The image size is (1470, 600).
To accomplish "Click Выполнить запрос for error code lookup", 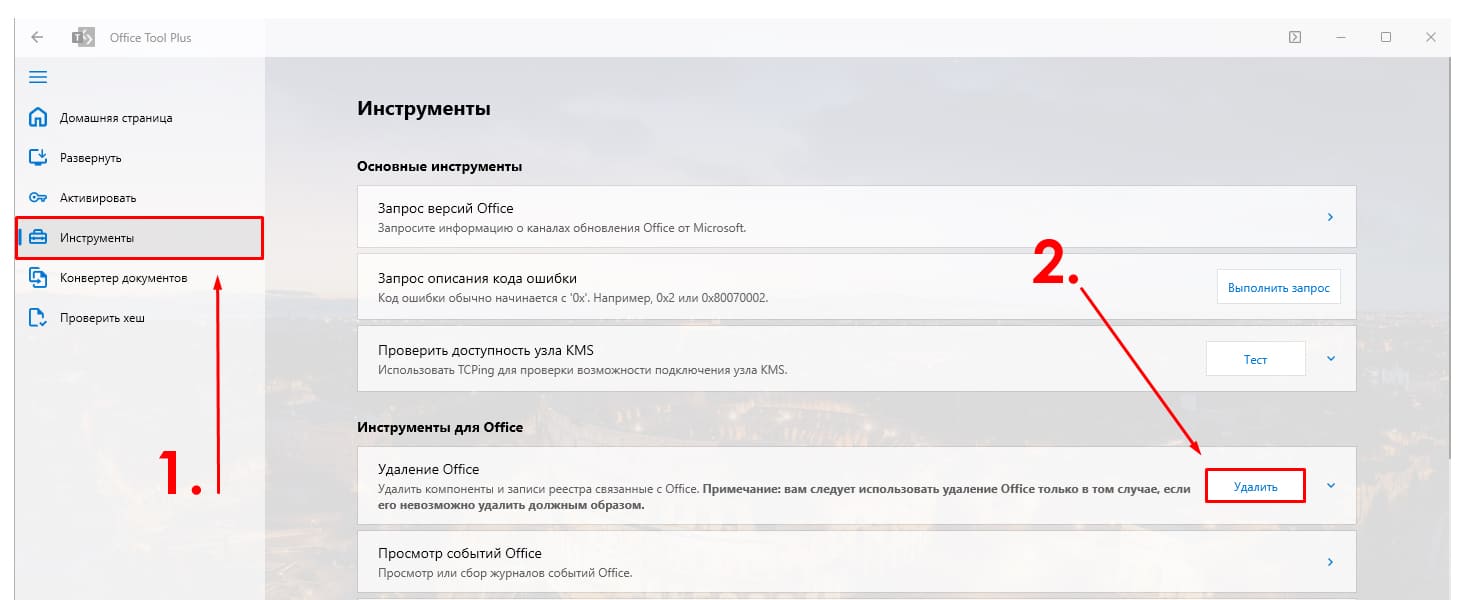I will 1278,286.
